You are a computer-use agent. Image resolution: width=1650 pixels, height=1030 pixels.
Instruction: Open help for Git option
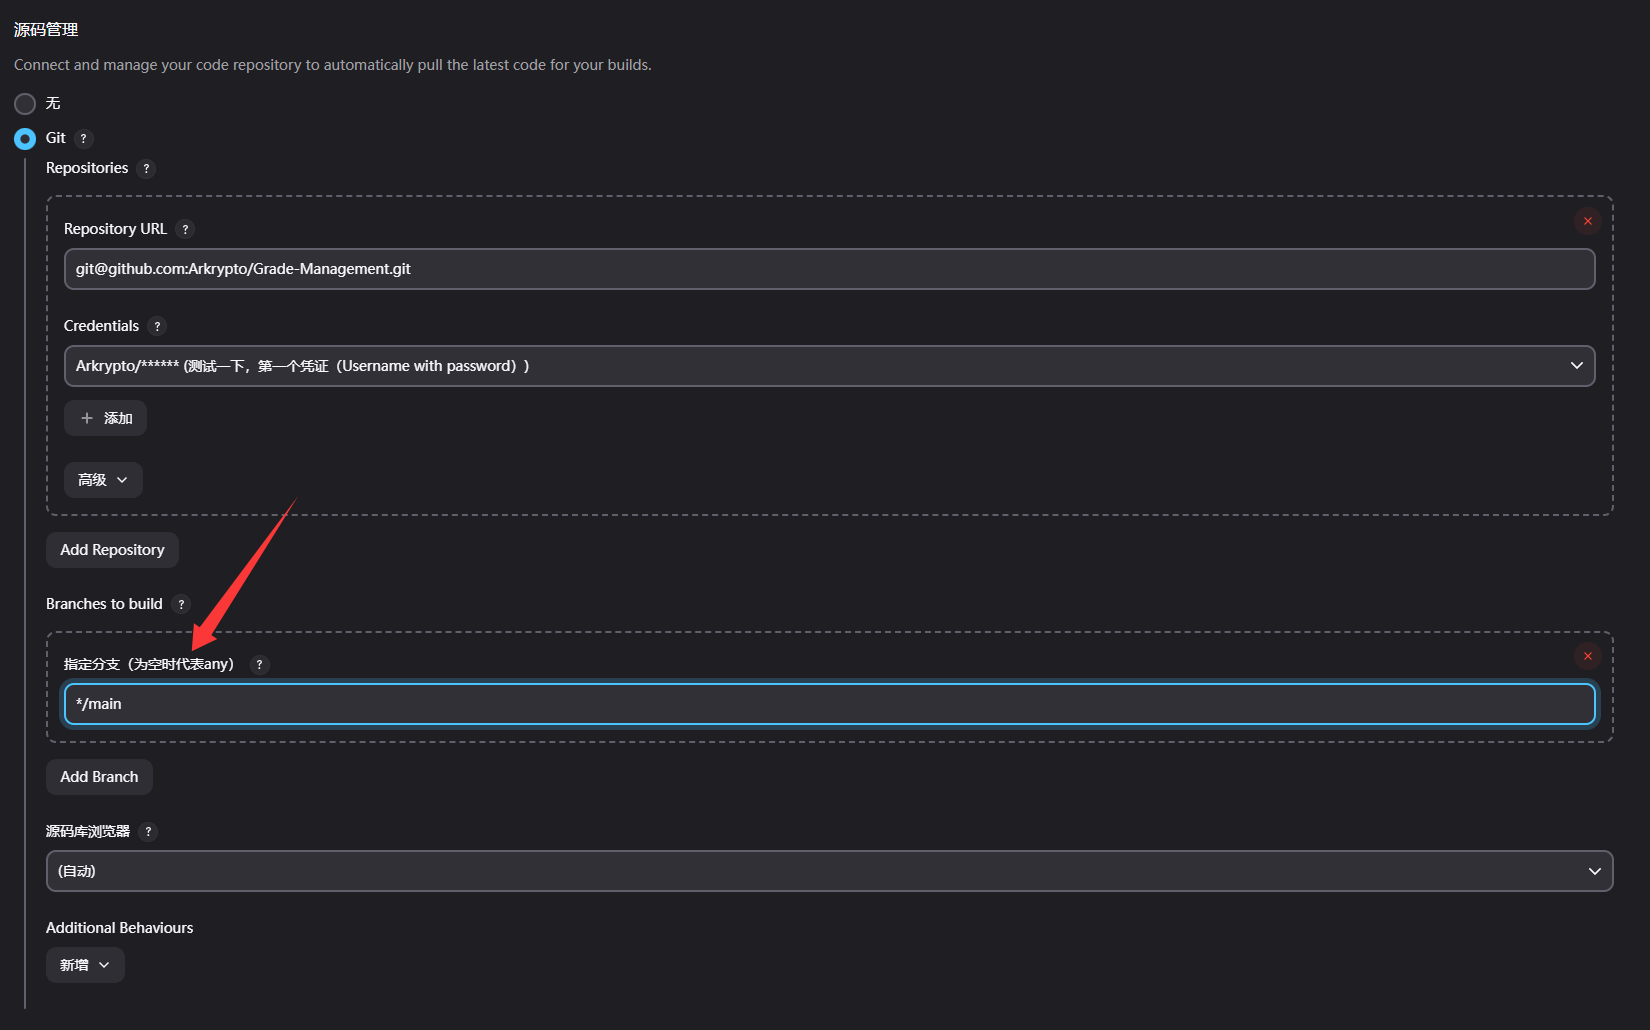click(84, 139)
